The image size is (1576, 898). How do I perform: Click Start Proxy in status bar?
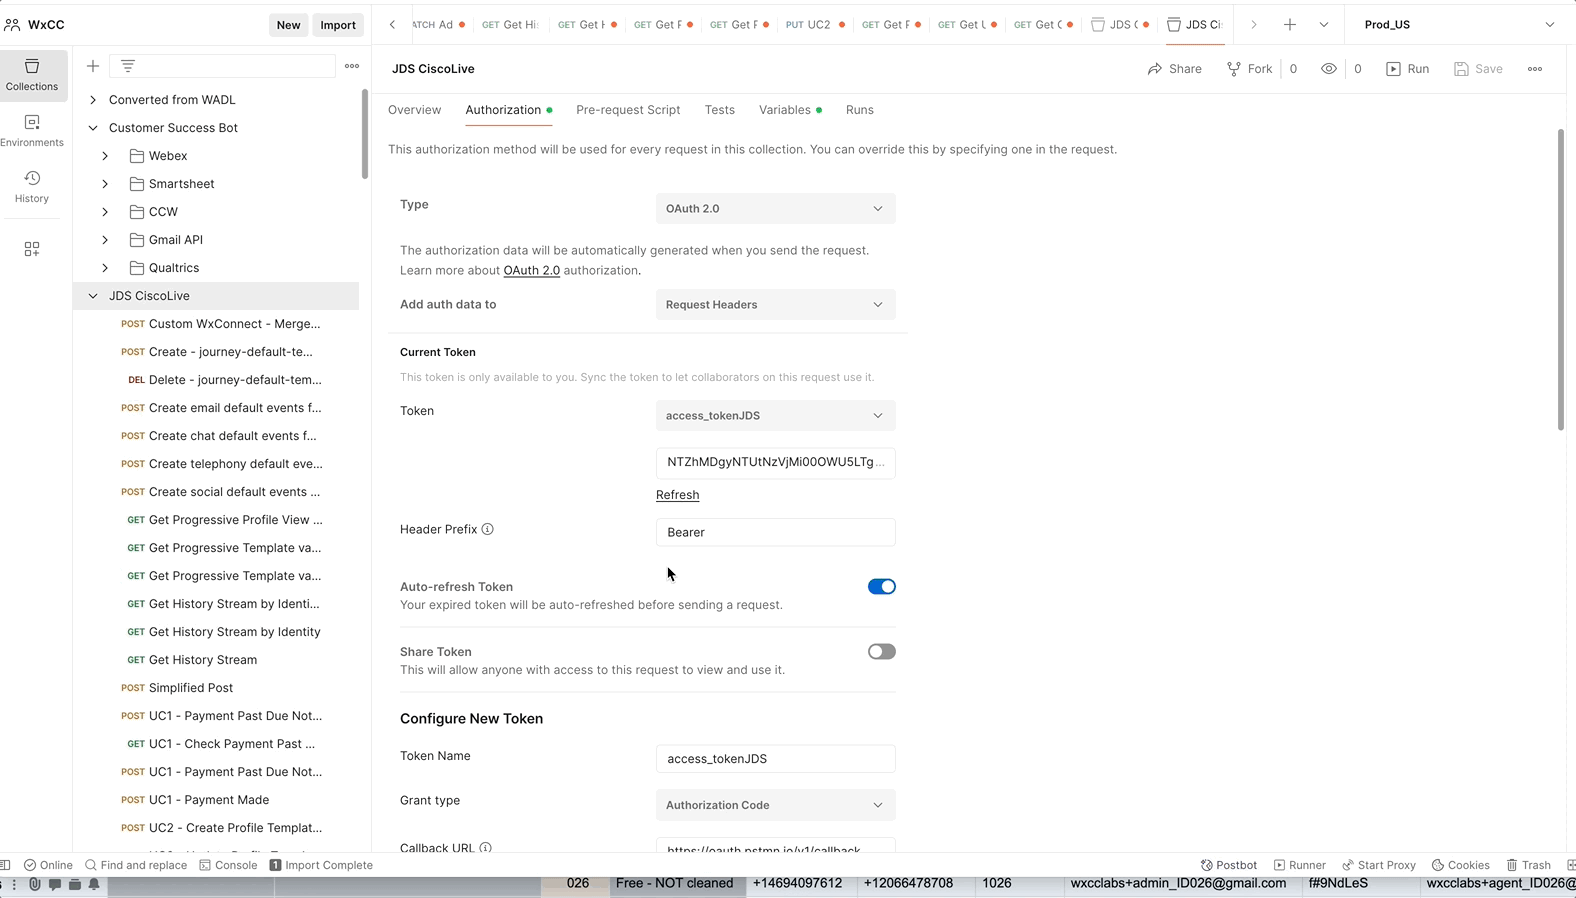(x=1379, y=865)
